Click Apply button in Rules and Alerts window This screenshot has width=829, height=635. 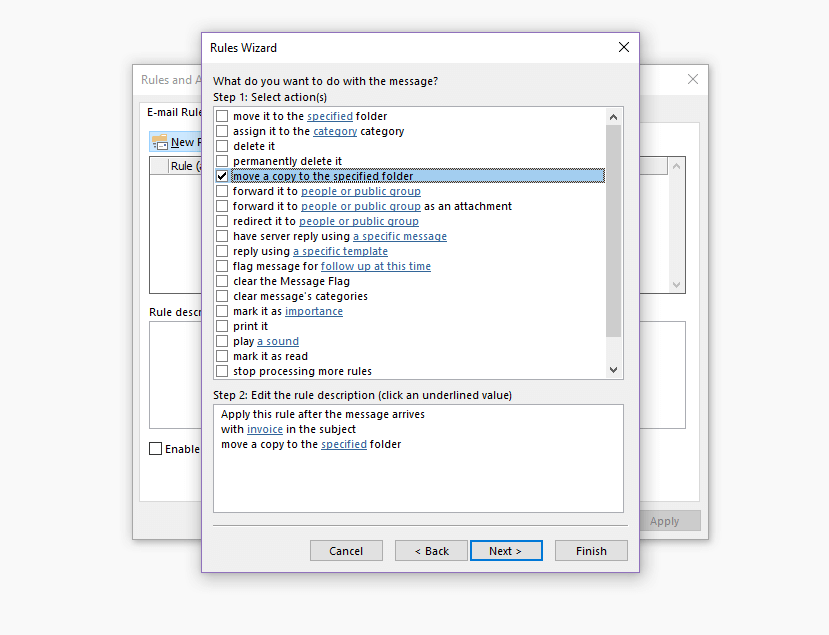(669, 521)
